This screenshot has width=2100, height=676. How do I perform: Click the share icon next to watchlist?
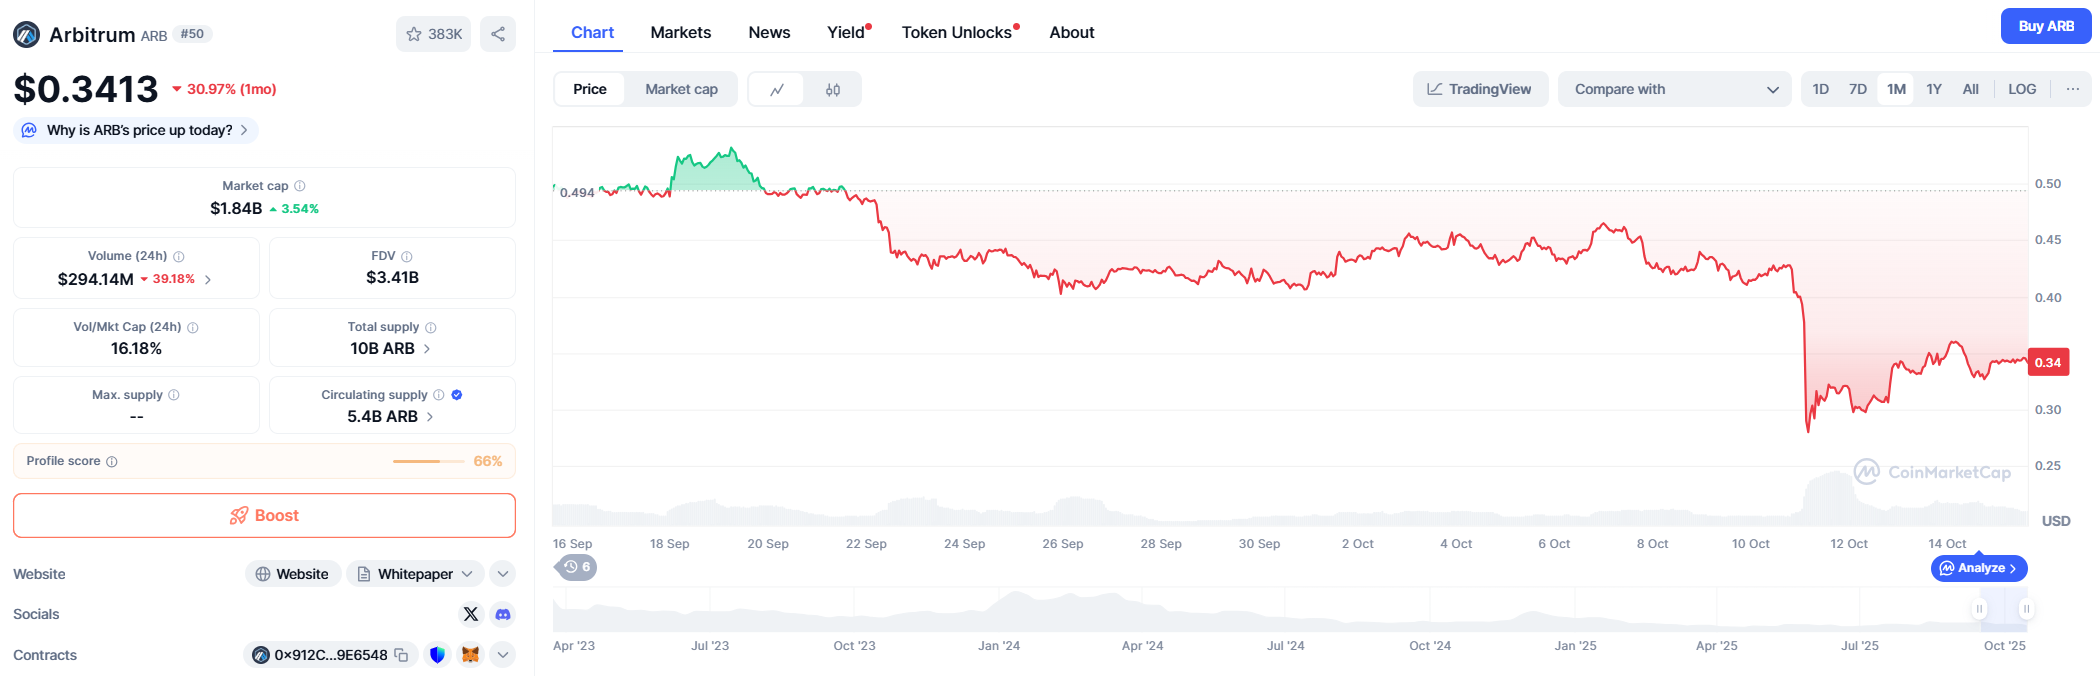[x=497, y=34]
